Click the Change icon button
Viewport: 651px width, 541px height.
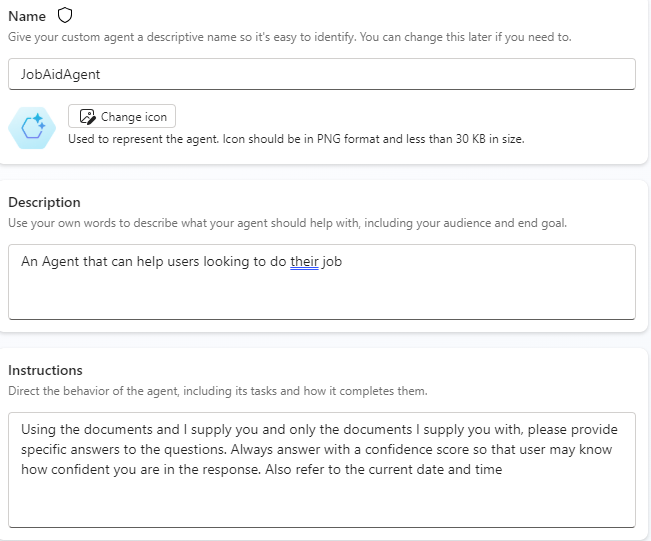(122, 116)
